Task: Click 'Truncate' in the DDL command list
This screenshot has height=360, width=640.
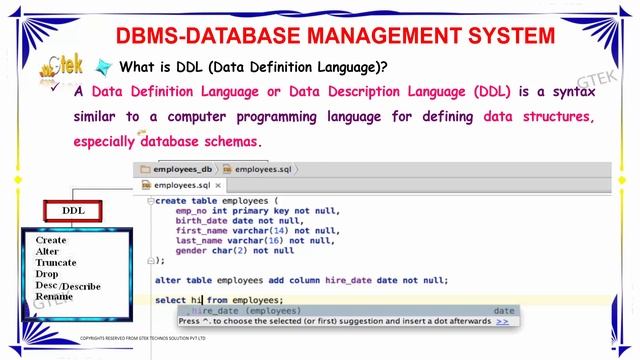Action: click(x=56, y=262)
